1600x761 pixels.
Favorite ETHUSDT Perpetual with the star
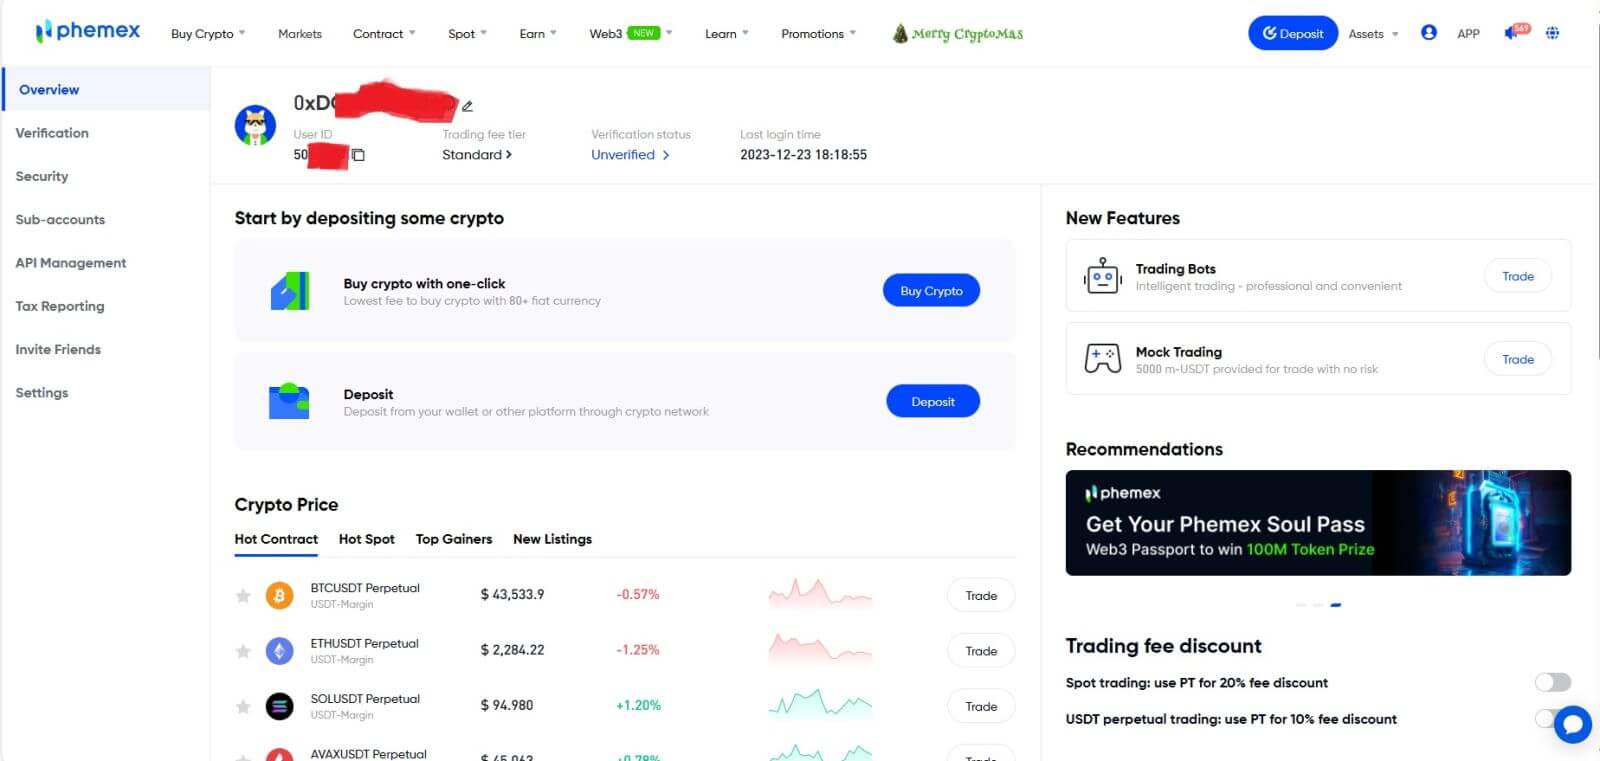coord(243,651)
